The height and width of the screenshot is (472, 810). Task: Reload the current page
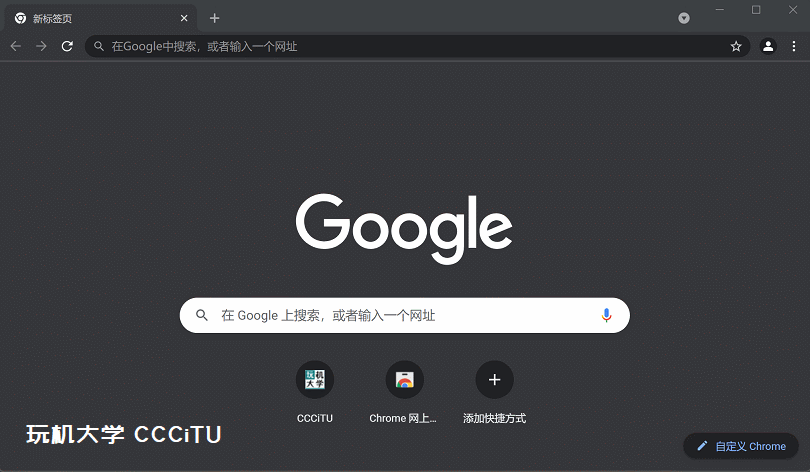point(67,46)
